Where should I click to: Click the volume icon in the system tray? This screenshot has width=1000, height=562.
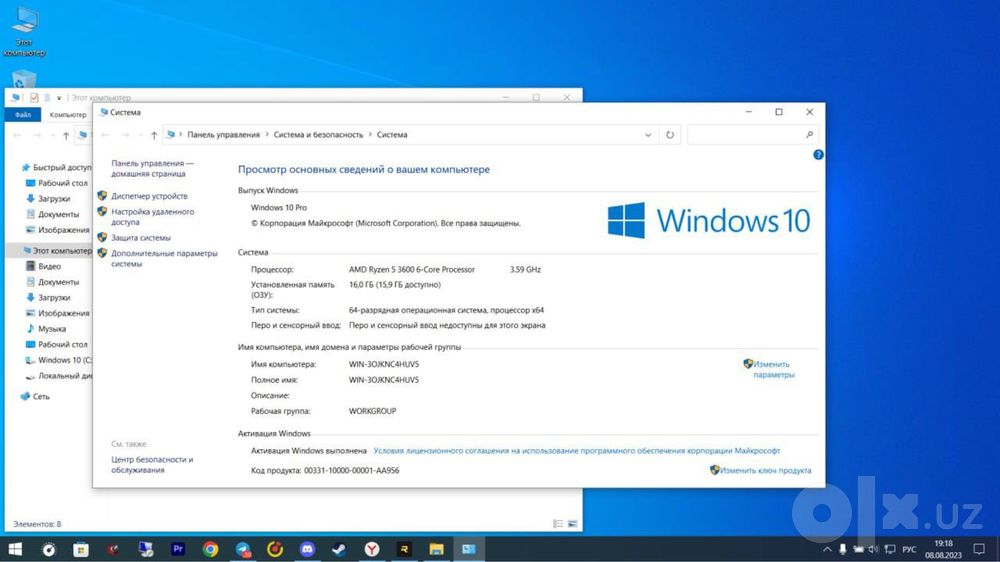tap(873, 549)
